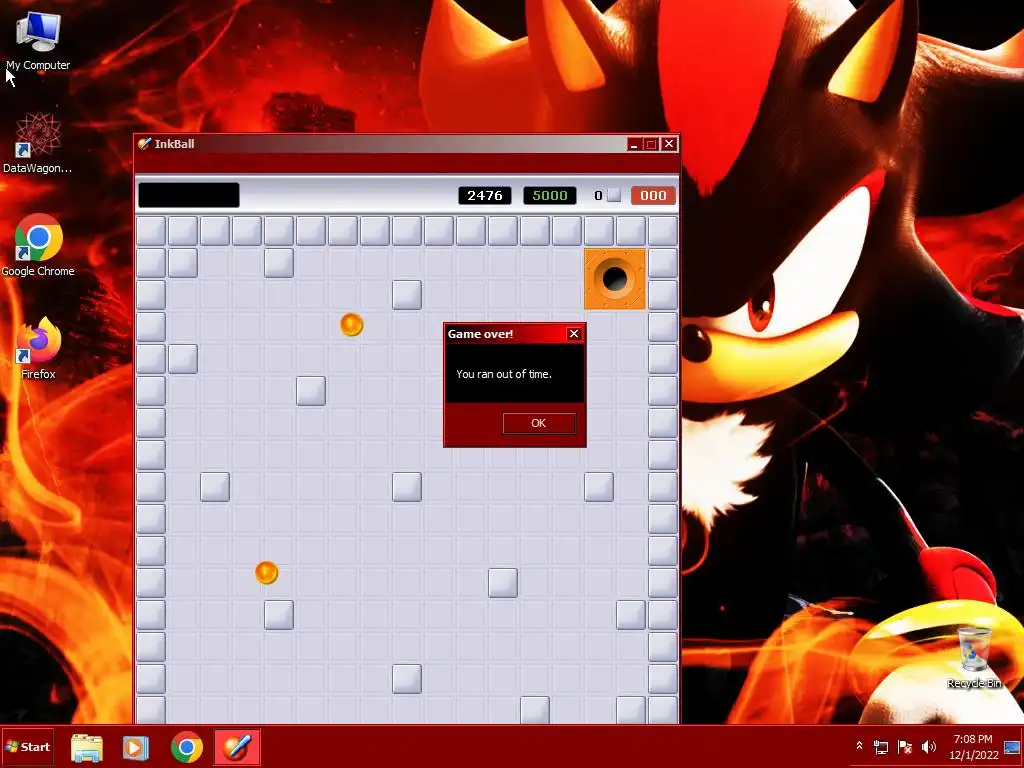Show hidden system tray icons
Screen dimensions: 1024x768
pos(859,746)
